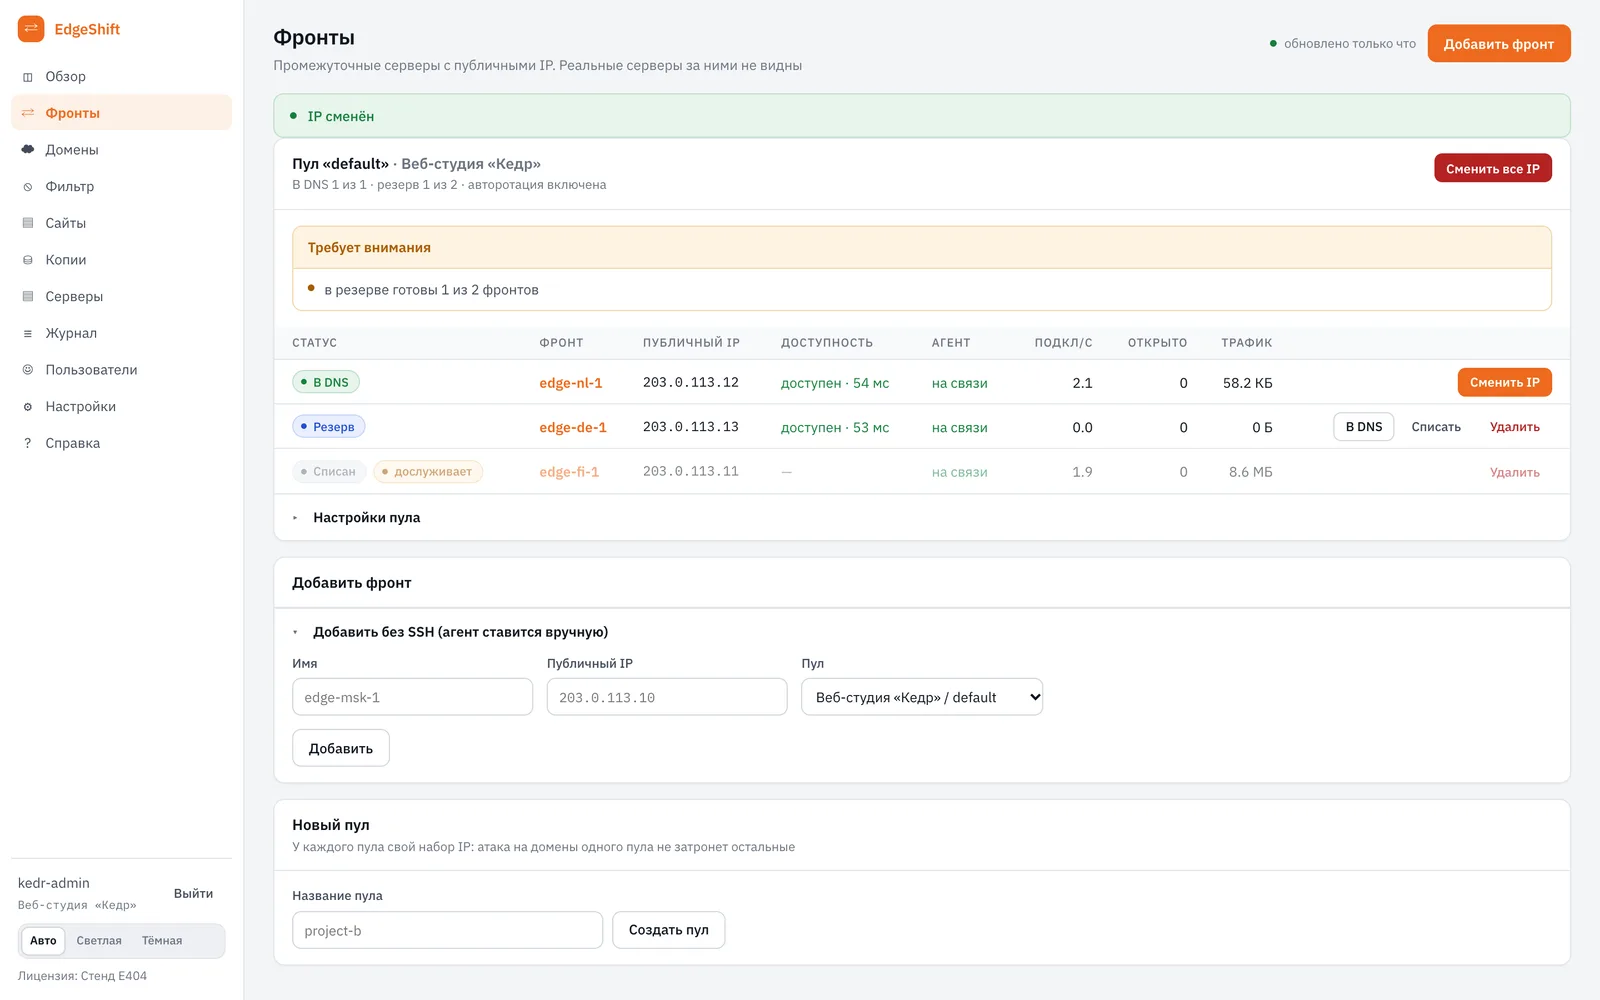Click the Сайты sidebar icon
The image size is (1600, 1000).
[28, 223]
